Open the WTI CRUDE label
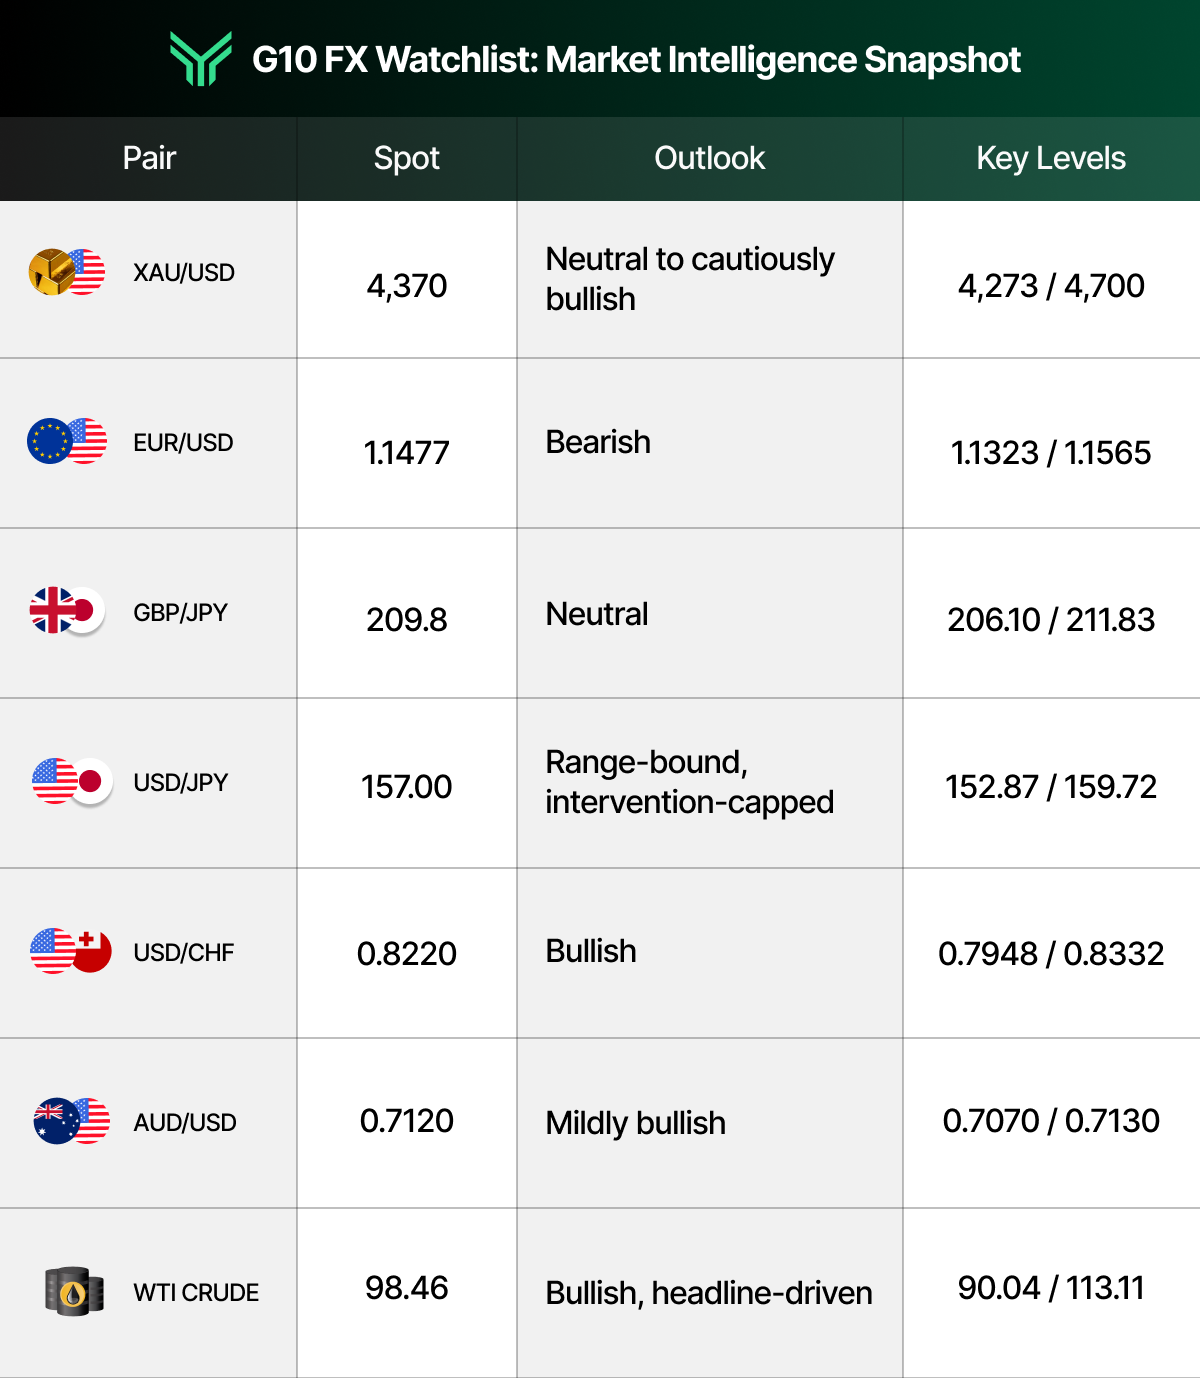The height and width of the screenshot is (1378, 1200). pos(196,1292)
